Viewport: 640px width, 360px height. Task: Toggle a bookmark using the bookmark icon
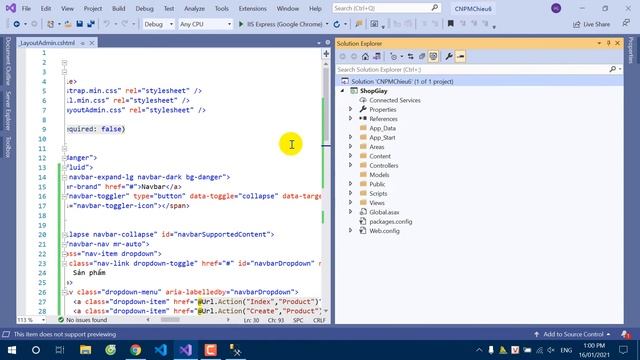coord(451,24)
